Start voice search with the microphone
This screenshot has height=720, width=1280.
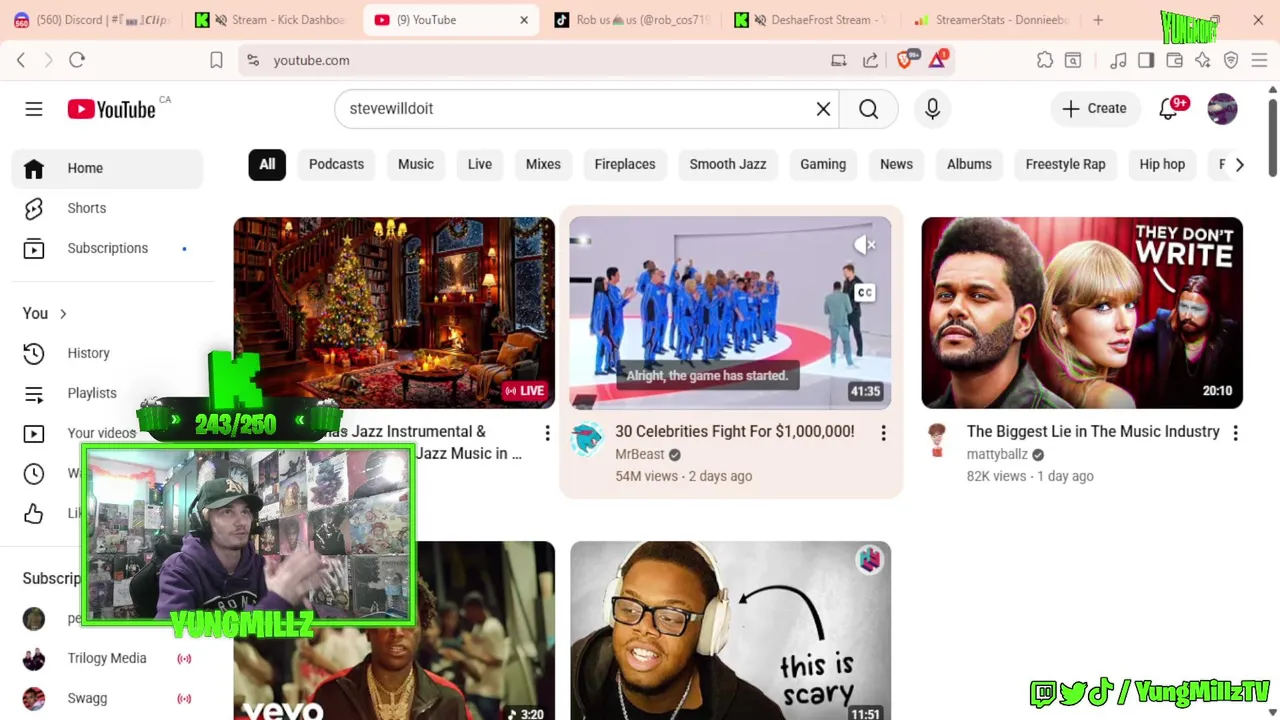932,109
